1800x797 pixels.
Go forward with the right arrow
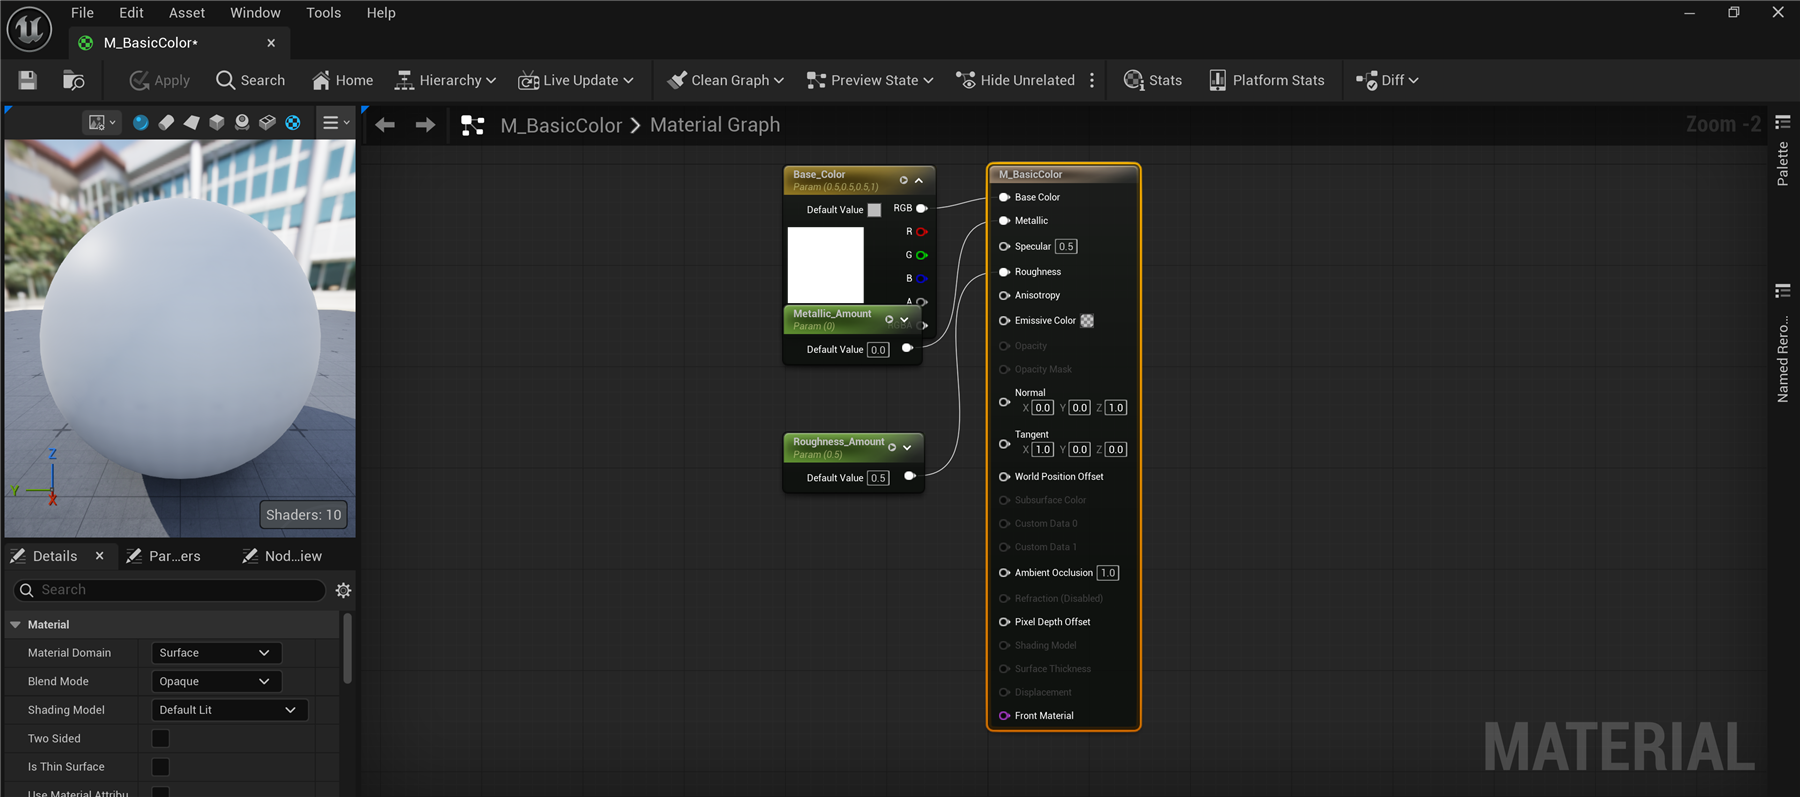425,125
